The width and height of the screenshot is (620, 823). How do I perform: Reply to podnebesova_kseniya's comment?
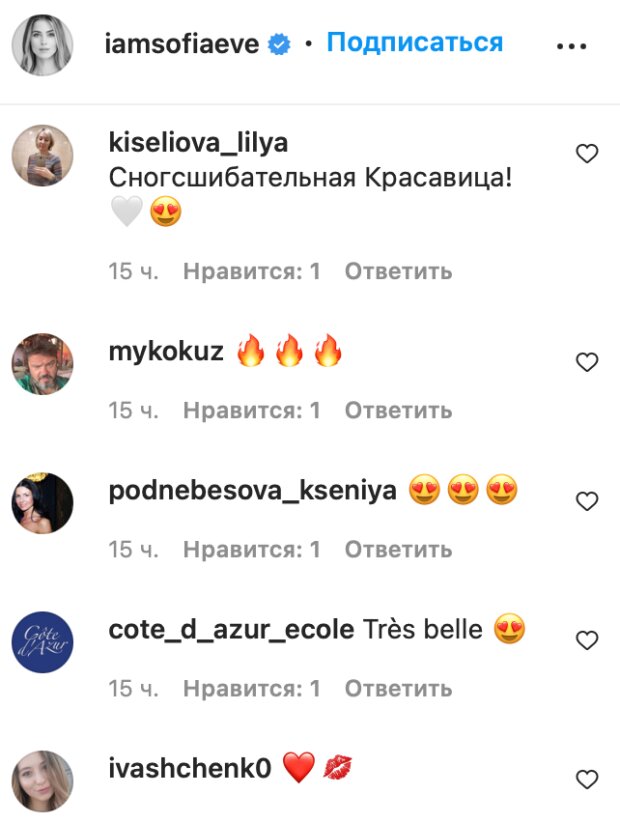coord(398,550)
